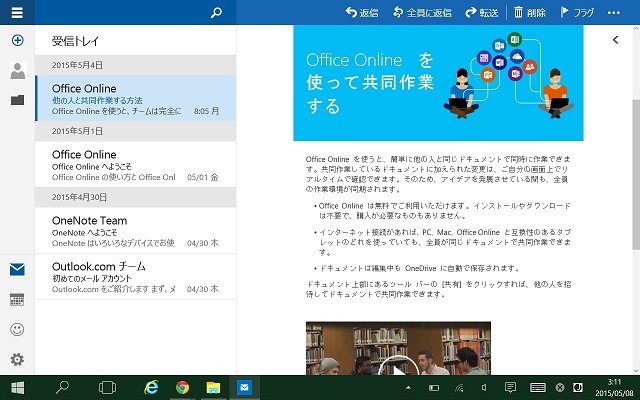
Task: Delete message with 削除
Action: pos(529,12)
